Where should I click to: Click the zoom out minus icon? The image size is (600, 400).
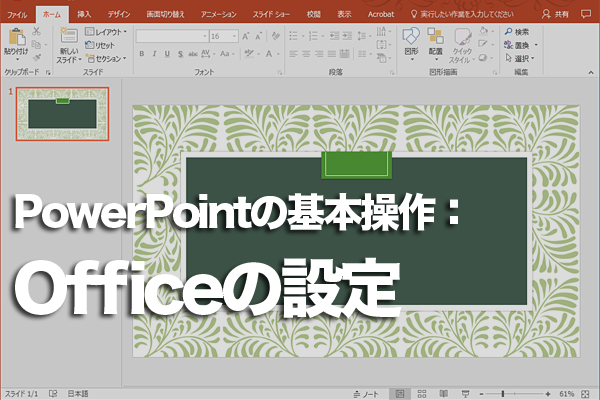(482, 394)
